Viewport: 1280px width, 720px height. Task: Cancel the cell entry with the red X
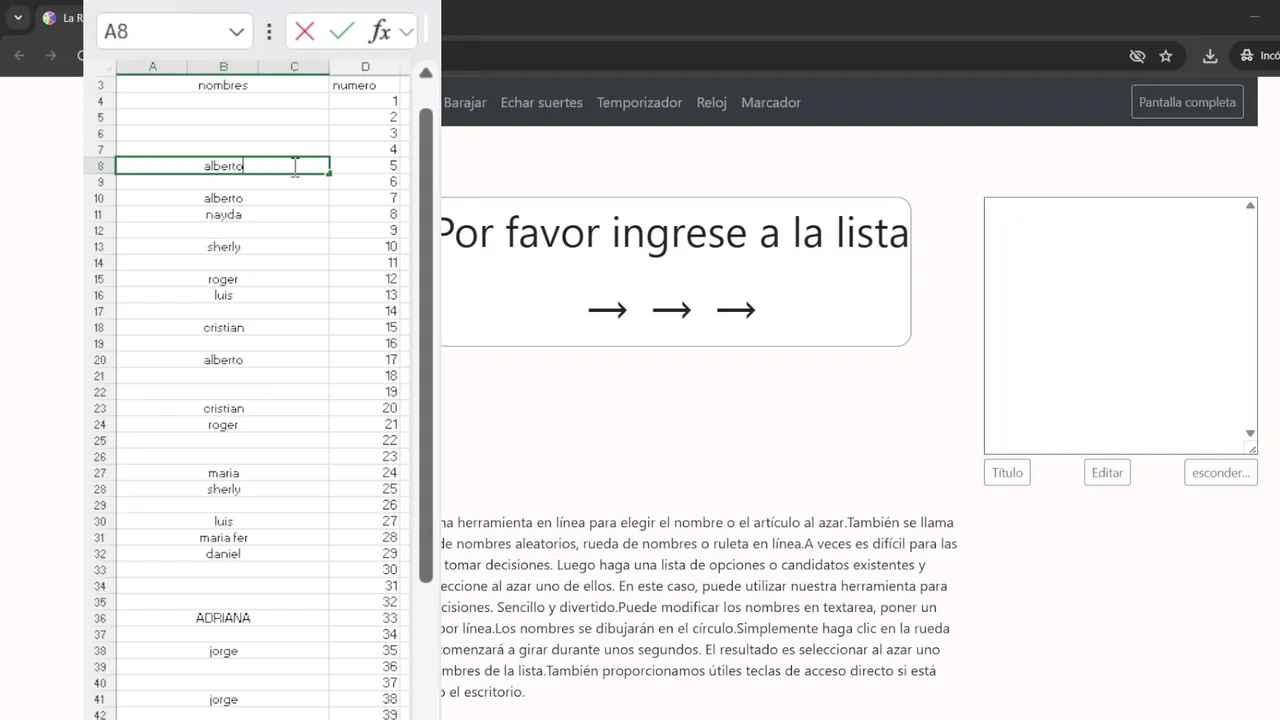[x=305, y=31]
